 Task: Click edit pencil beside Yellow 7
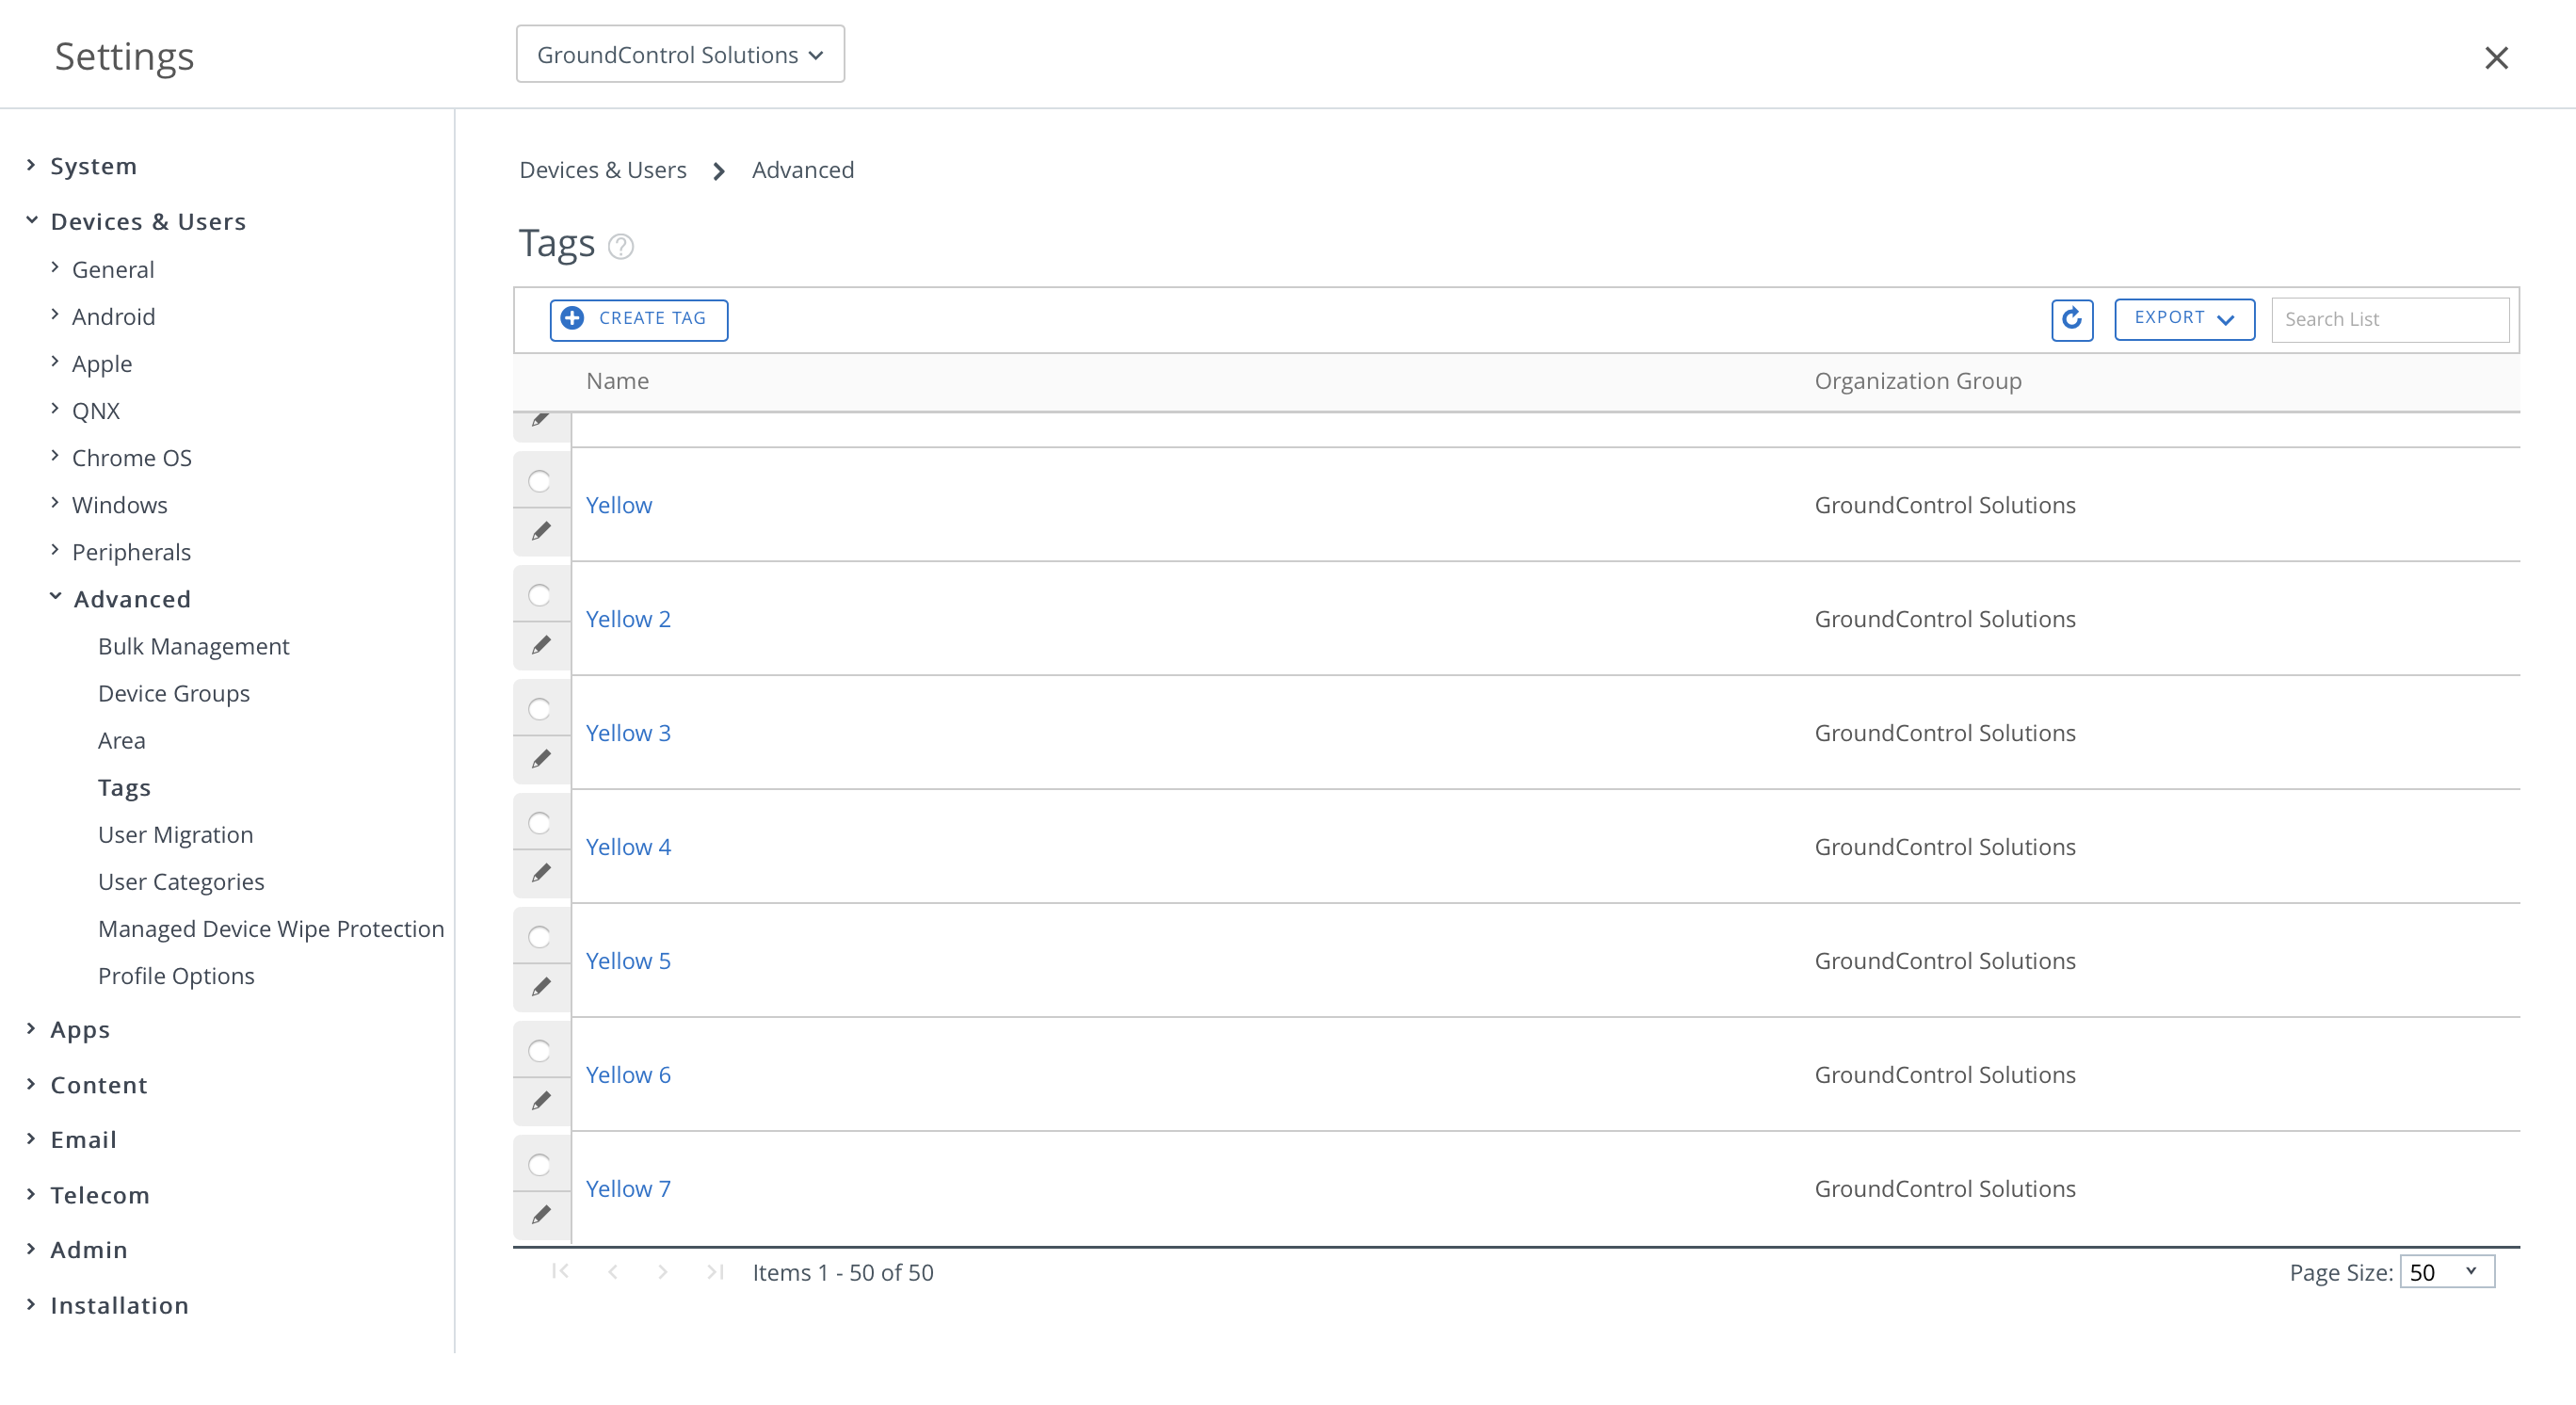[541, 1215]
